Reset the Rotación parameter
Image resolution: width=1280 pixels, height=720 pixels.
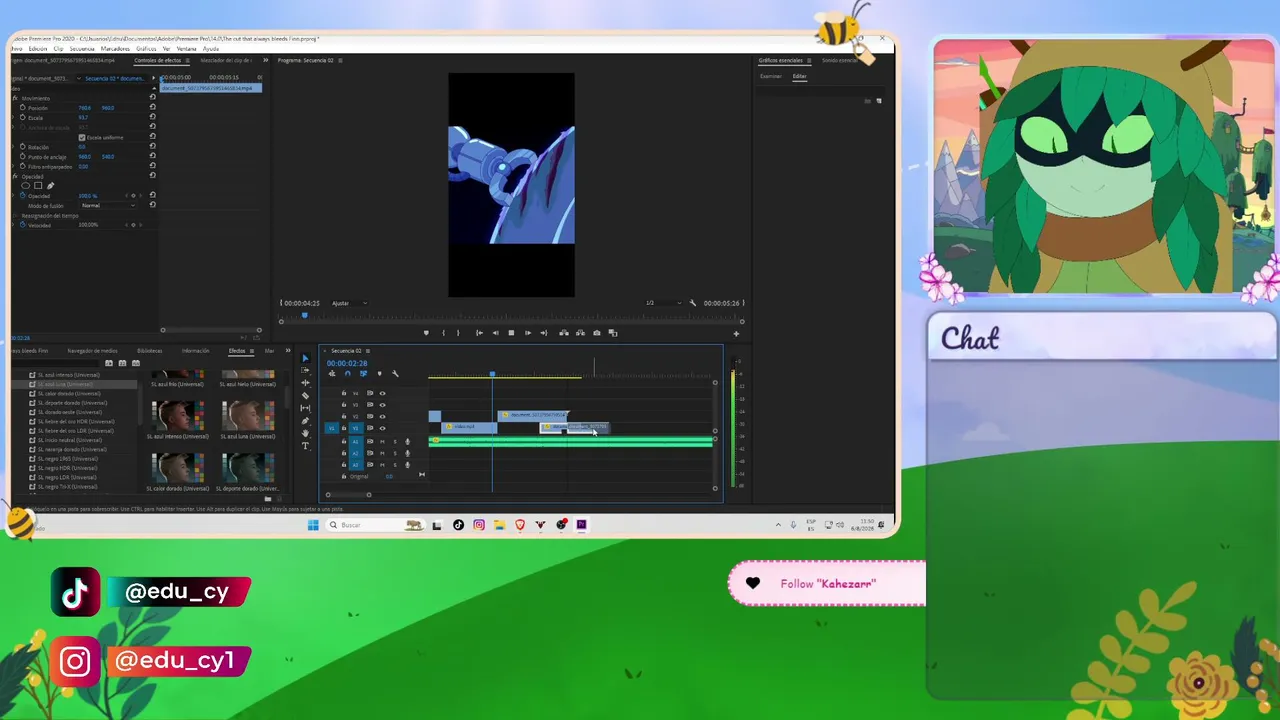coord(152,147)
